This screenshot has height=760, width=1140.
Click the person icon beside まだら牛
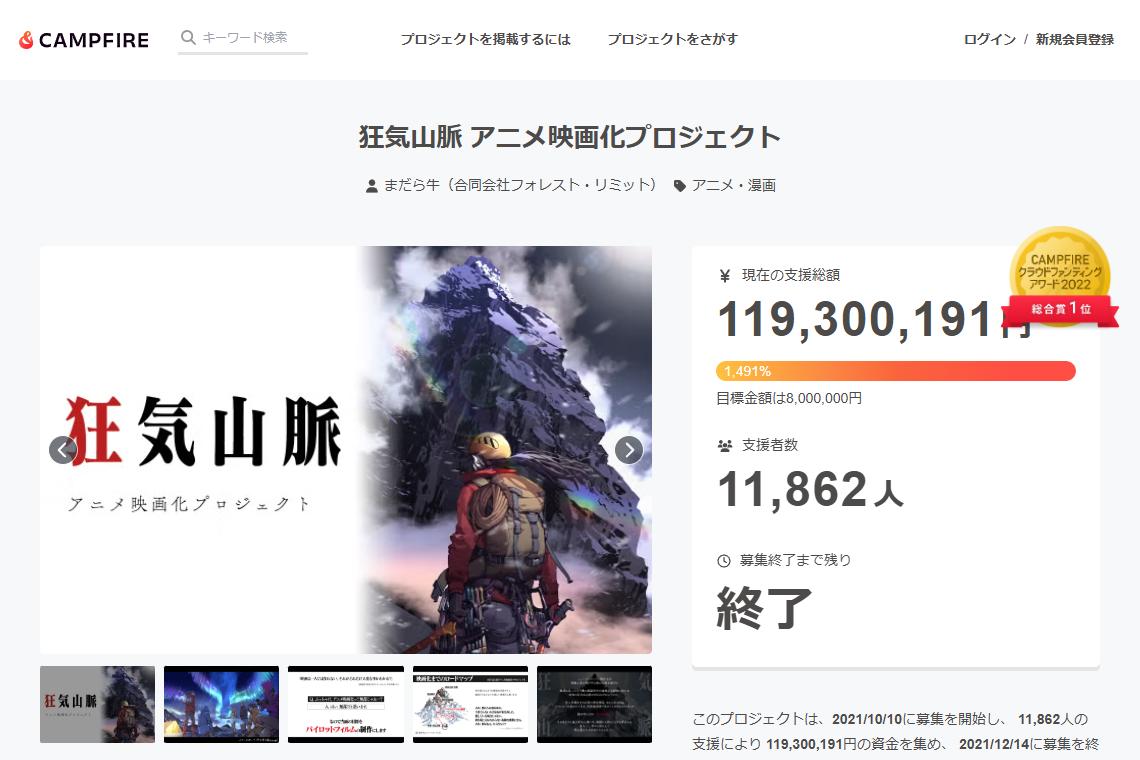[372, 186]
